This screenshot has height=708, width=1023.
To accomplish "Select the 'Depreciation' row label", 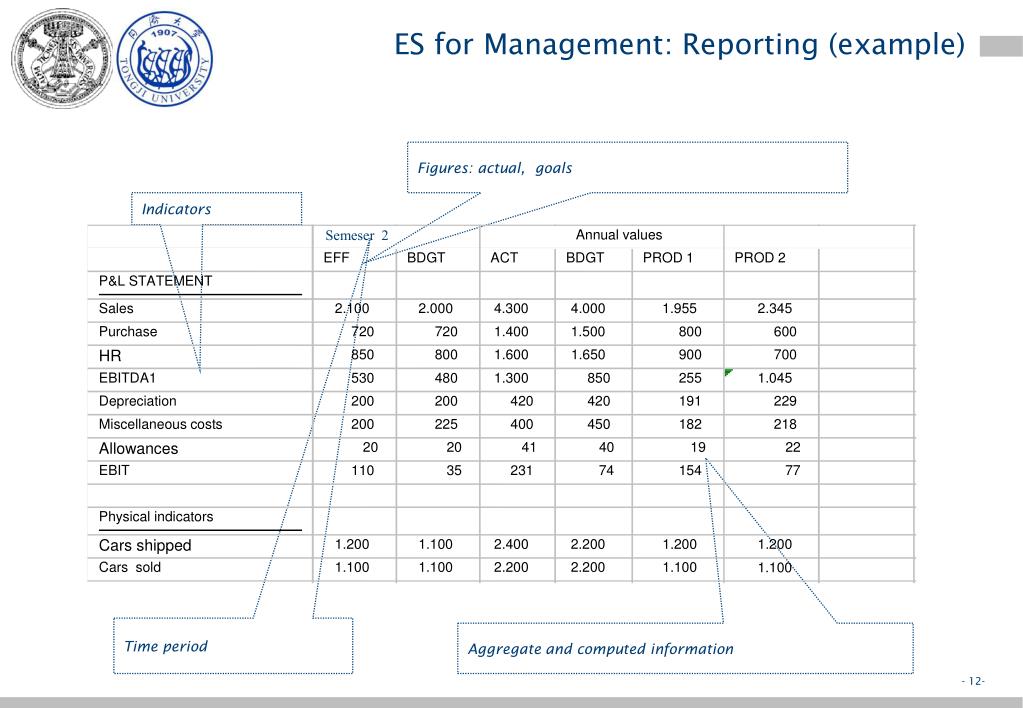I will [138, 401].
